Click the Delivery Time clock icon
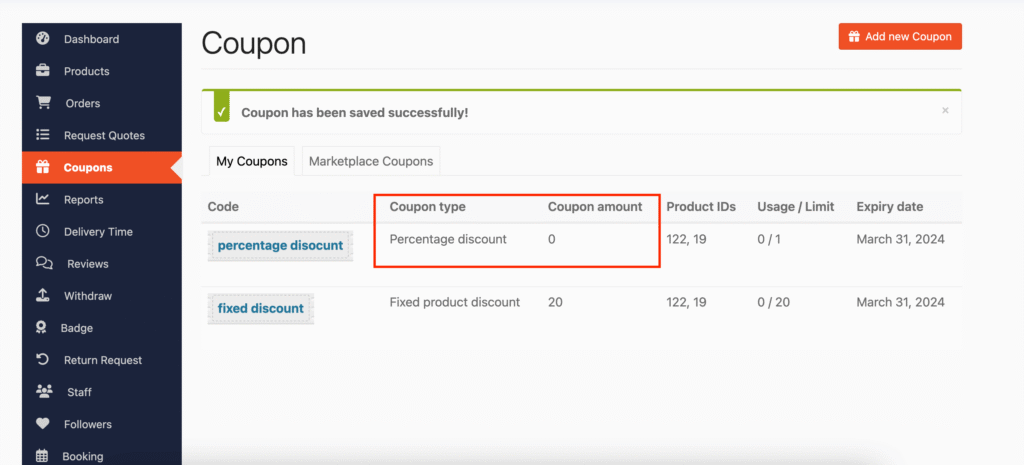This screenshot has width=1024, height=465. [x=43, y=231]
